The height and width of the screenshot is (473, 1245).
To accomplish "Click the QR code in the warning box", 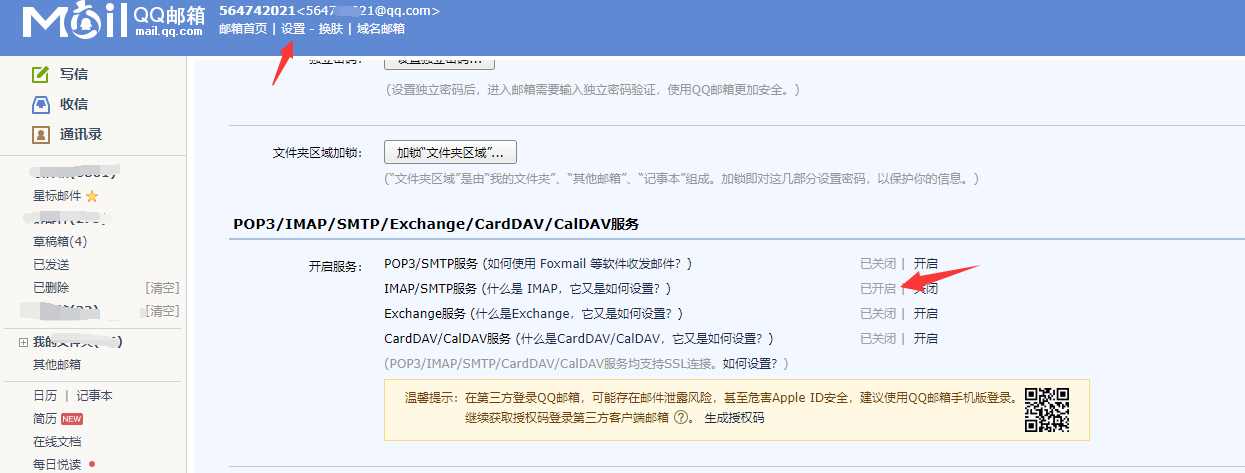I will [x=1047, y=409].
